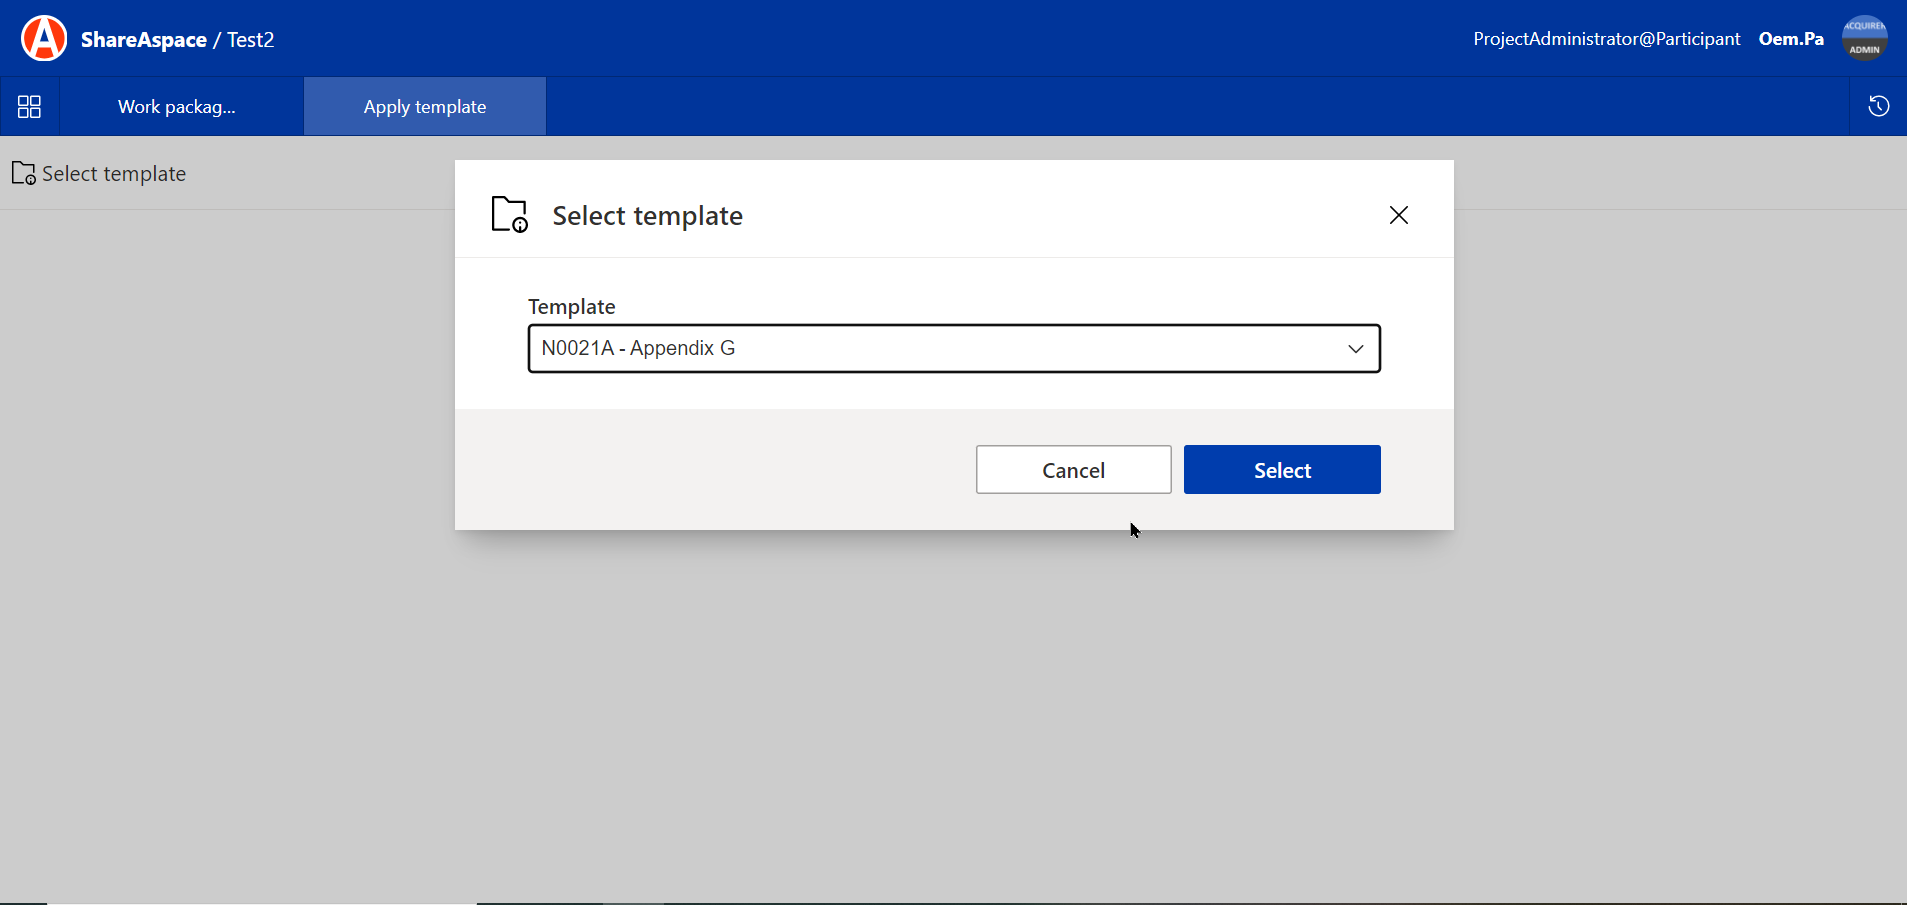Screen dimensions: 1907x905
Task: Click the Acquirer Admin user avatar
Action: pos(1864,39)
